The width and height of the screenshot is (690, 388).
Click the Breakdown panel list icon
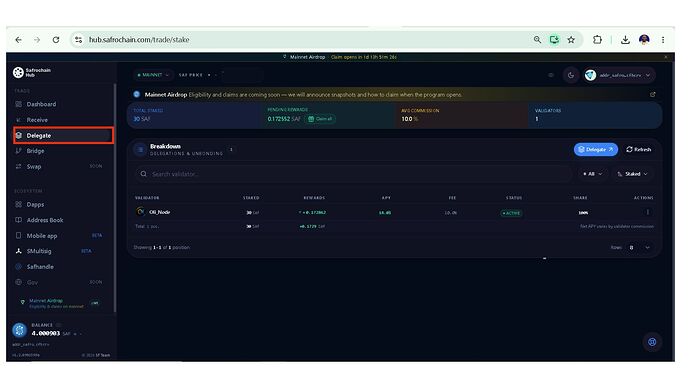[x=140, y=150]
